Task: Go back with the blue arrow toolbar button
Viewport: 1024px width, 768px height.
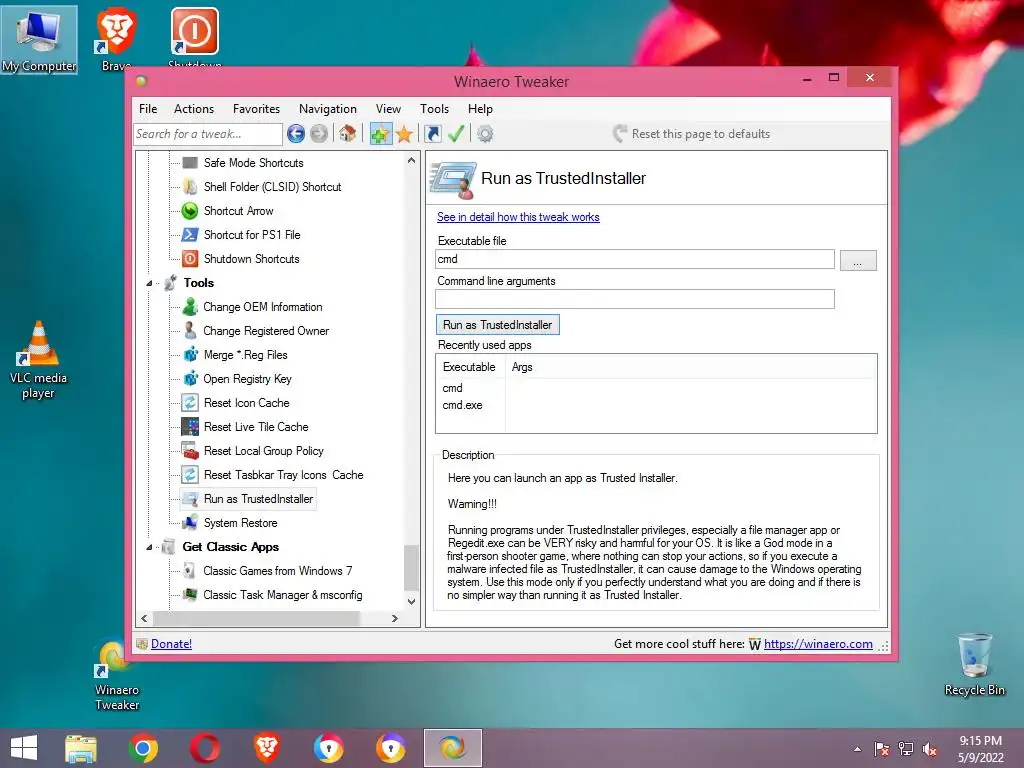Action: tap(296, 134)
